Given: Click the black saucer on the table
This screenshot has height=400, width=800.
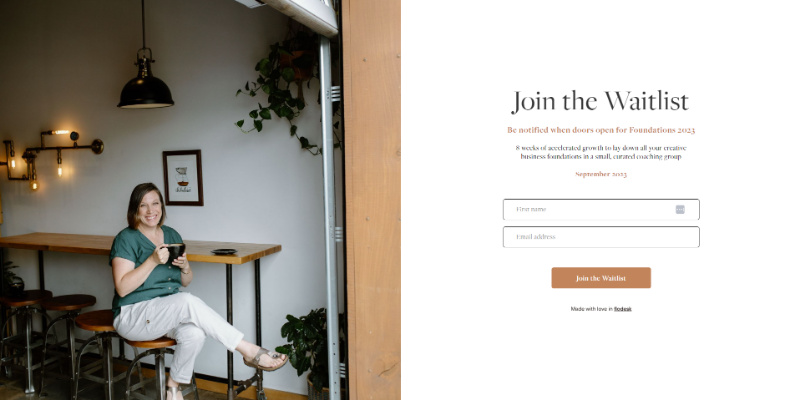Looking at the screenshot, I should coord(224,251).
